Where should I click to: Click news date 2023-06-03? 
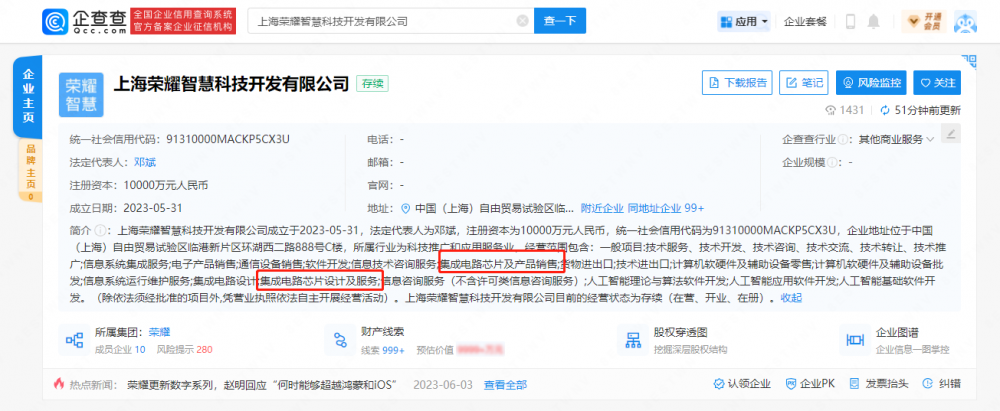click(x=441, y=384)
